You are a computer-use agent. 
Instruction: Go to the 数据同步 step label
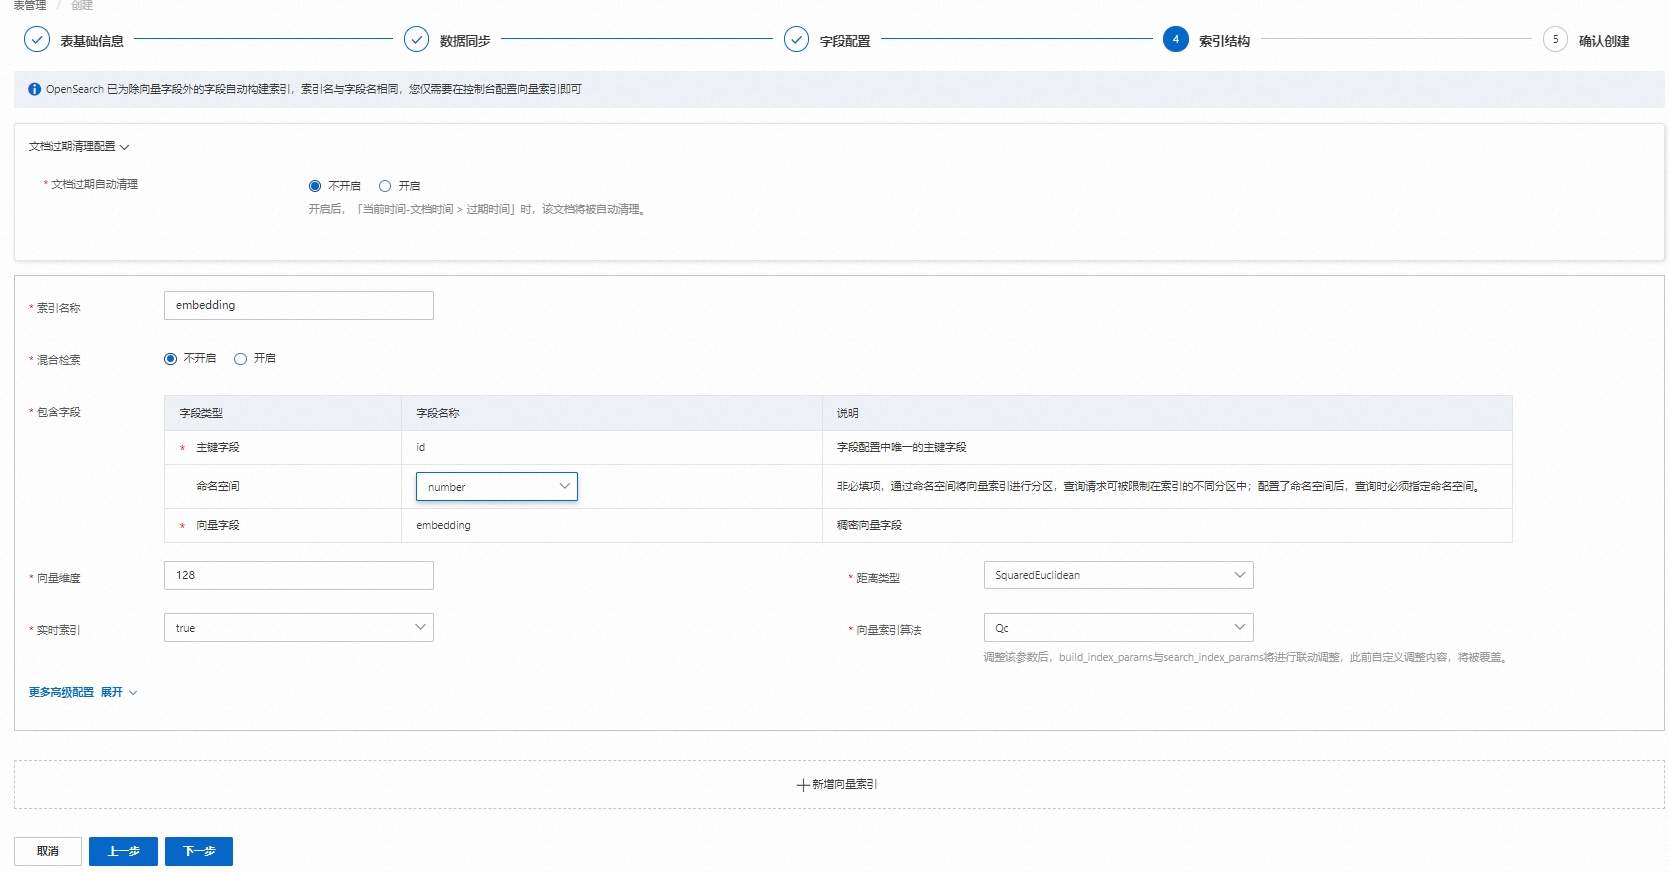[x=465, y=41]
